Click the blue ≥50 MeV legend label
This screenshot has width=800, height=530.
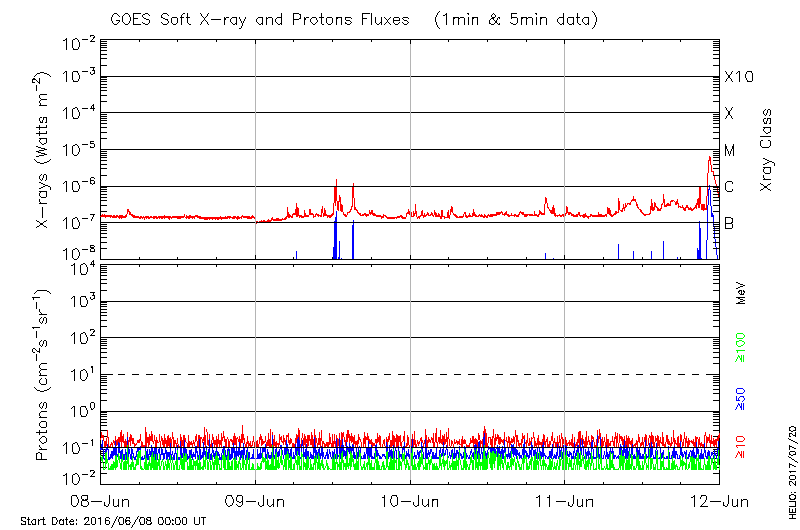tap(742, 397)
